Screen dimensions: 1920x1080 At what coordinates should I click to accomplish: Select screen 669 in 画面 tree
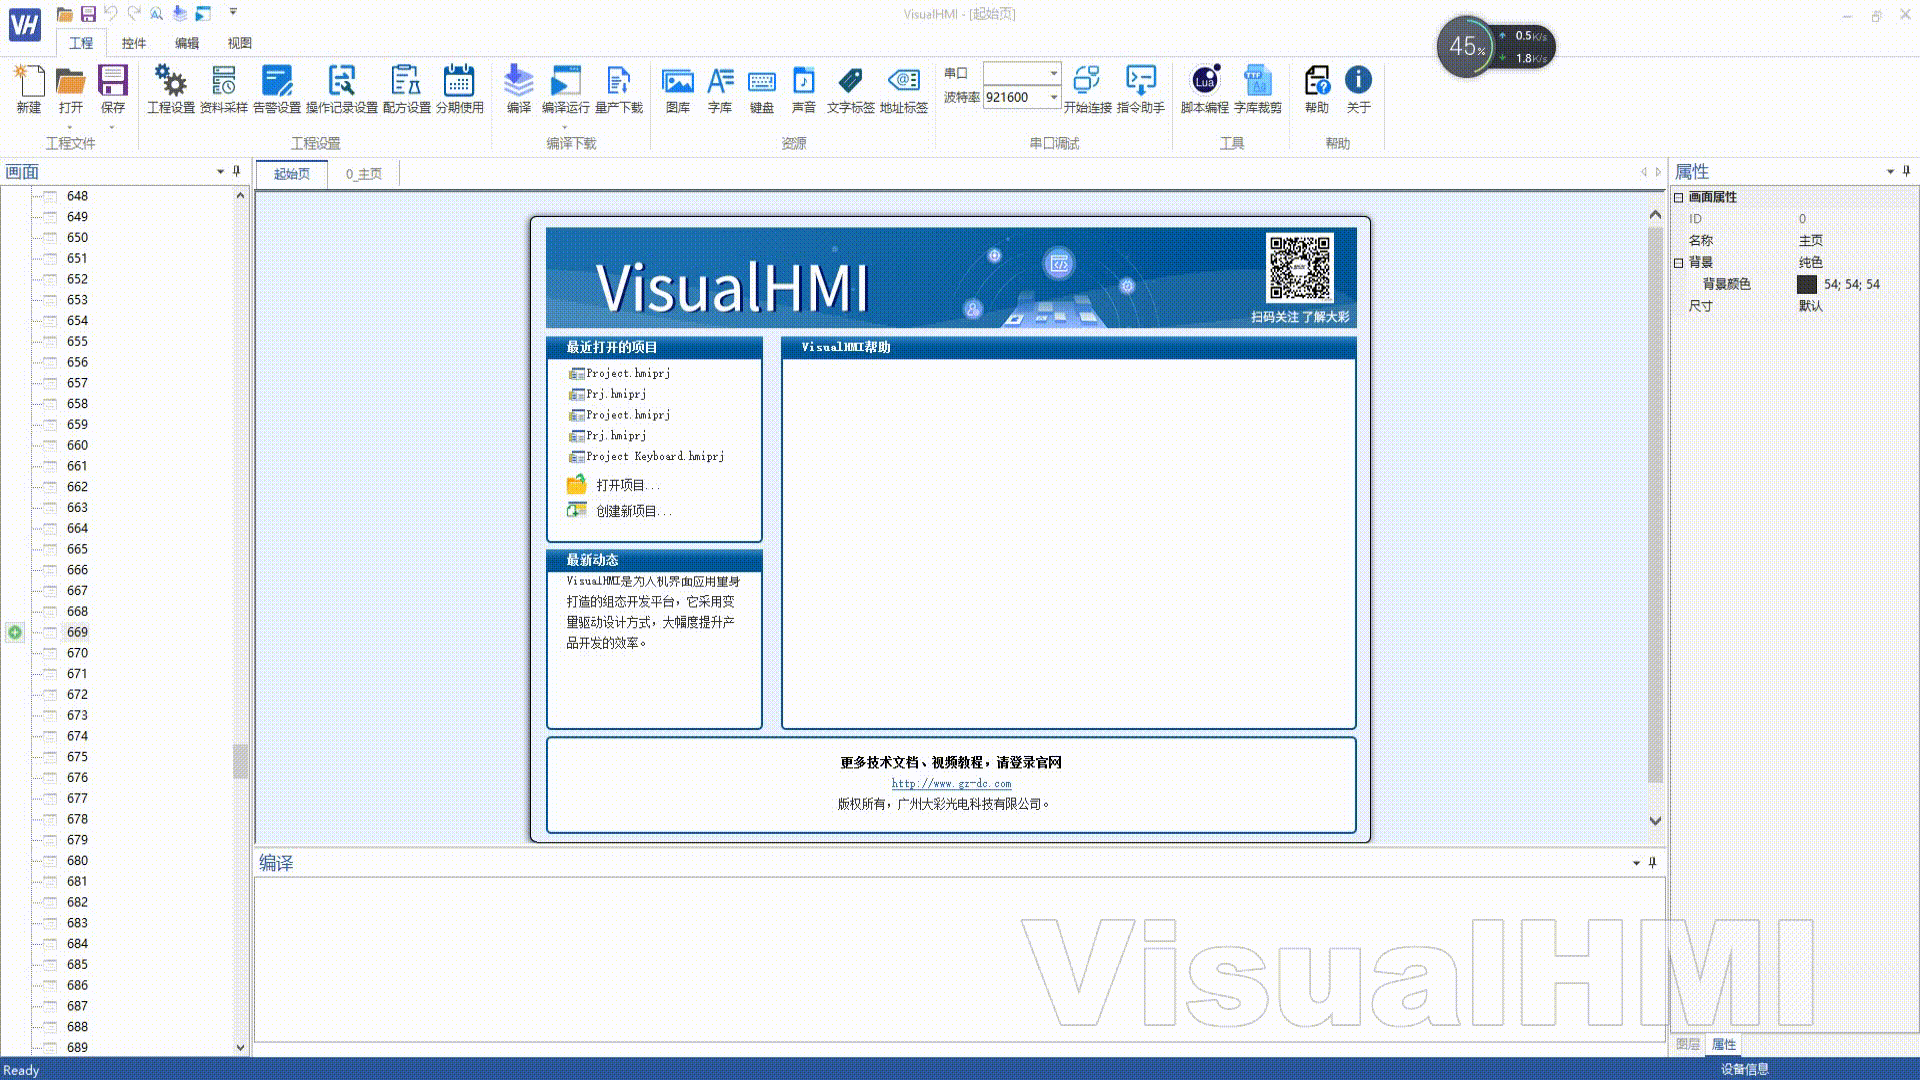tap(77, 632)
